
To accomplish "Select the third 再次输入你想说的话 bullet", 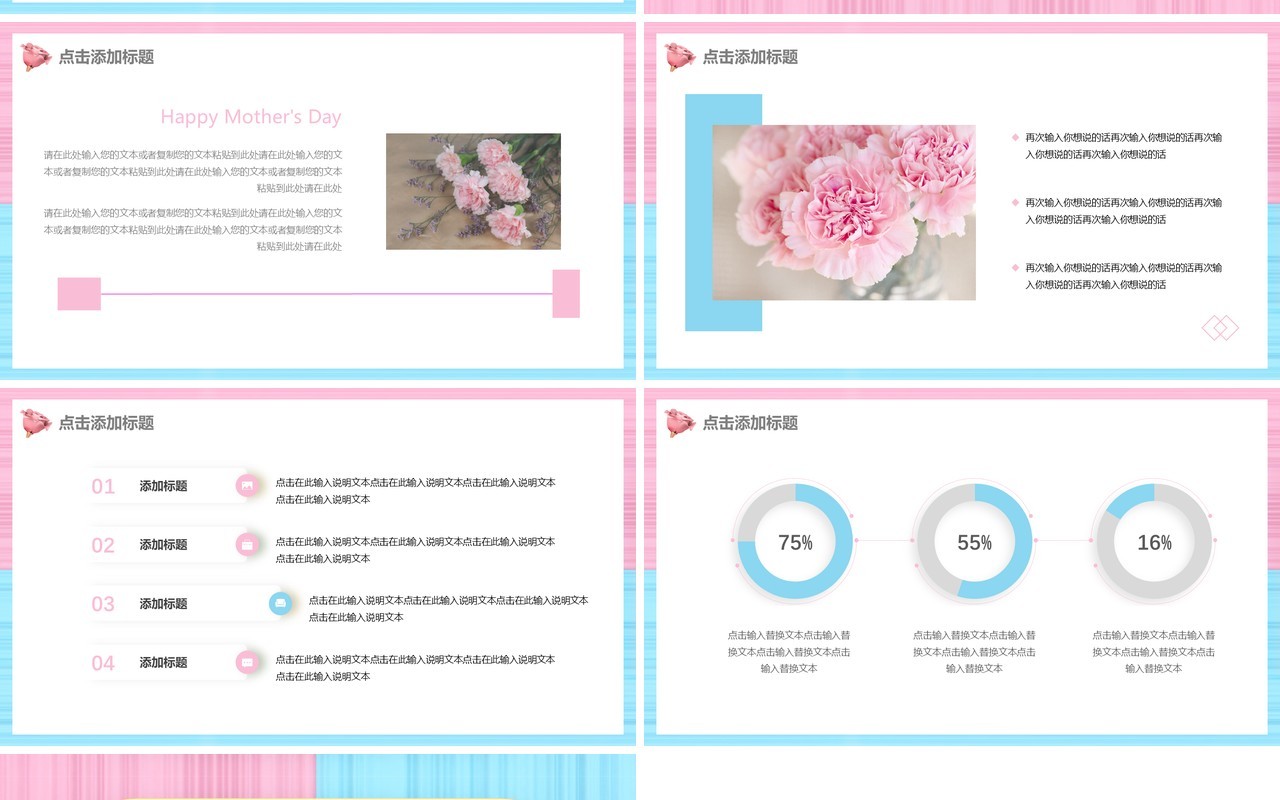I will click(x=1123, y=276).
